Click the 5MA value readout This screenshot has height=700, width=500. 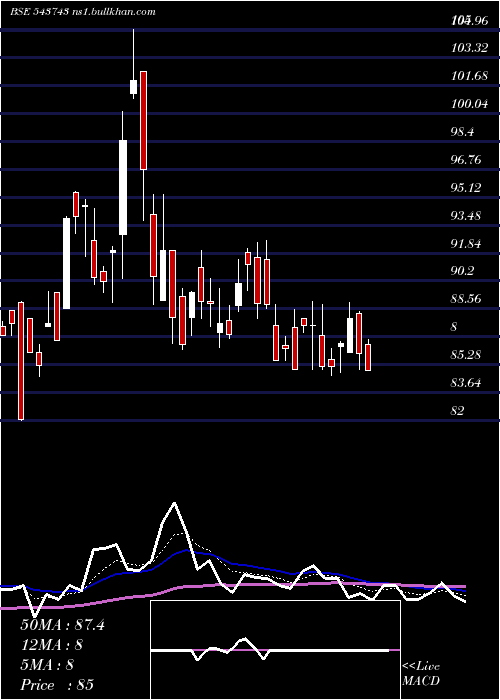point(47,665)
